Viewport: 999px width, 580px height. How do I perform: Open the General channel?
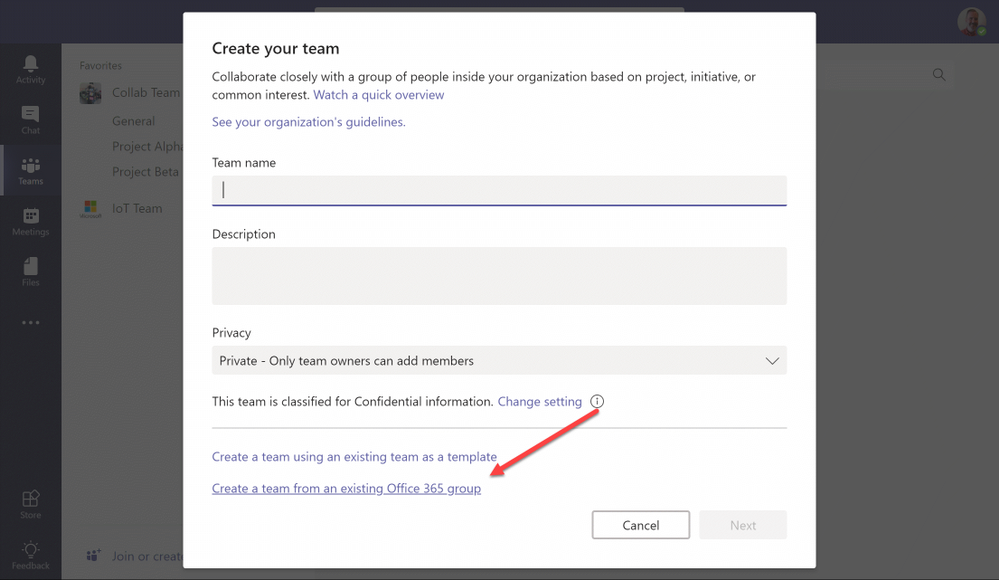click(x=133, y=121)
